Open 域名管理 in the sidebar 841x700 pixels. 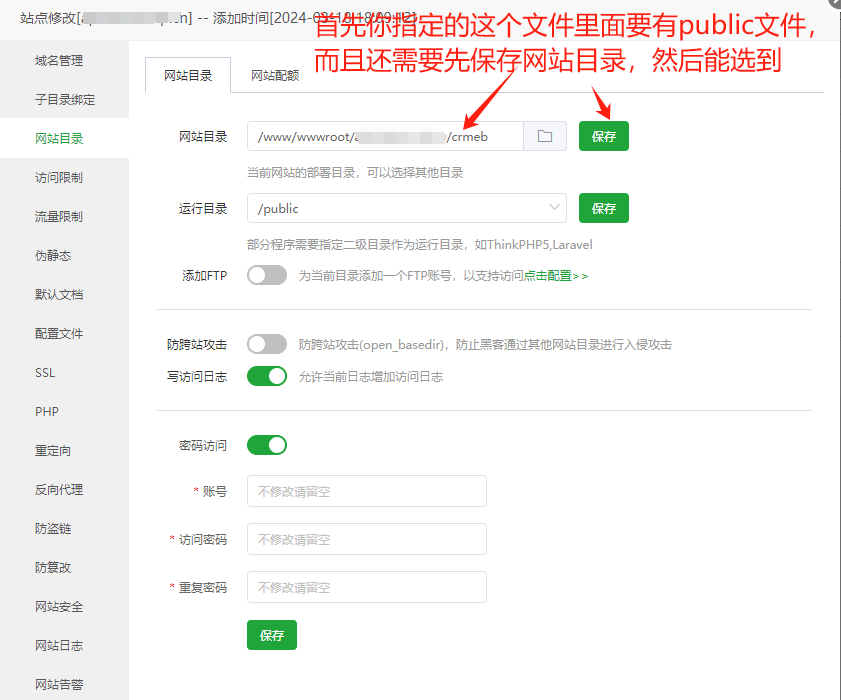[x=59, y=61]
